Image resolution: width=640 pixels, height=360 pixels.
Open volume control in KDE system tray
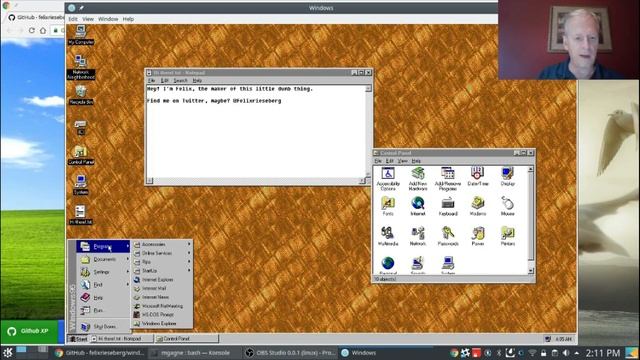(566, 353)
